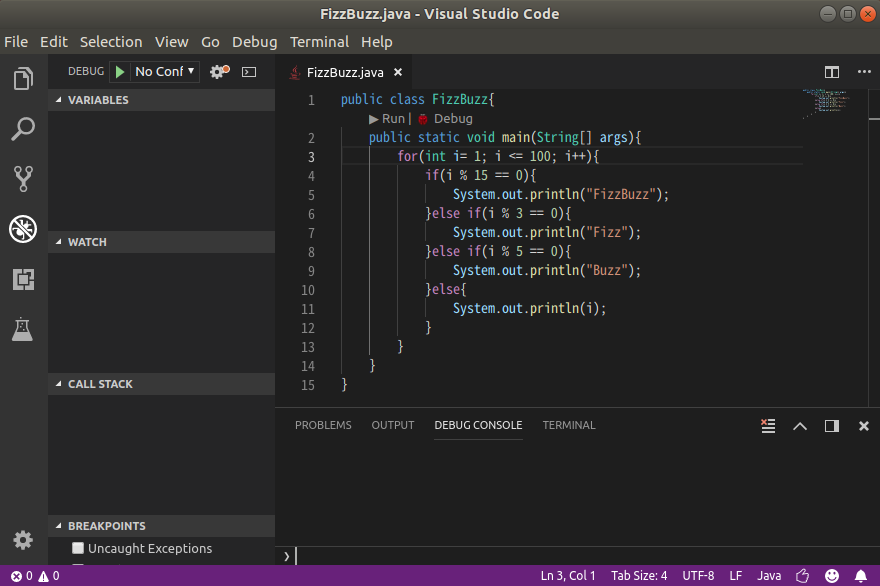Viewport: 880px width, 586px height.
Task: Switch to the OUTPUT panel tab
Action: click(393, 425)
